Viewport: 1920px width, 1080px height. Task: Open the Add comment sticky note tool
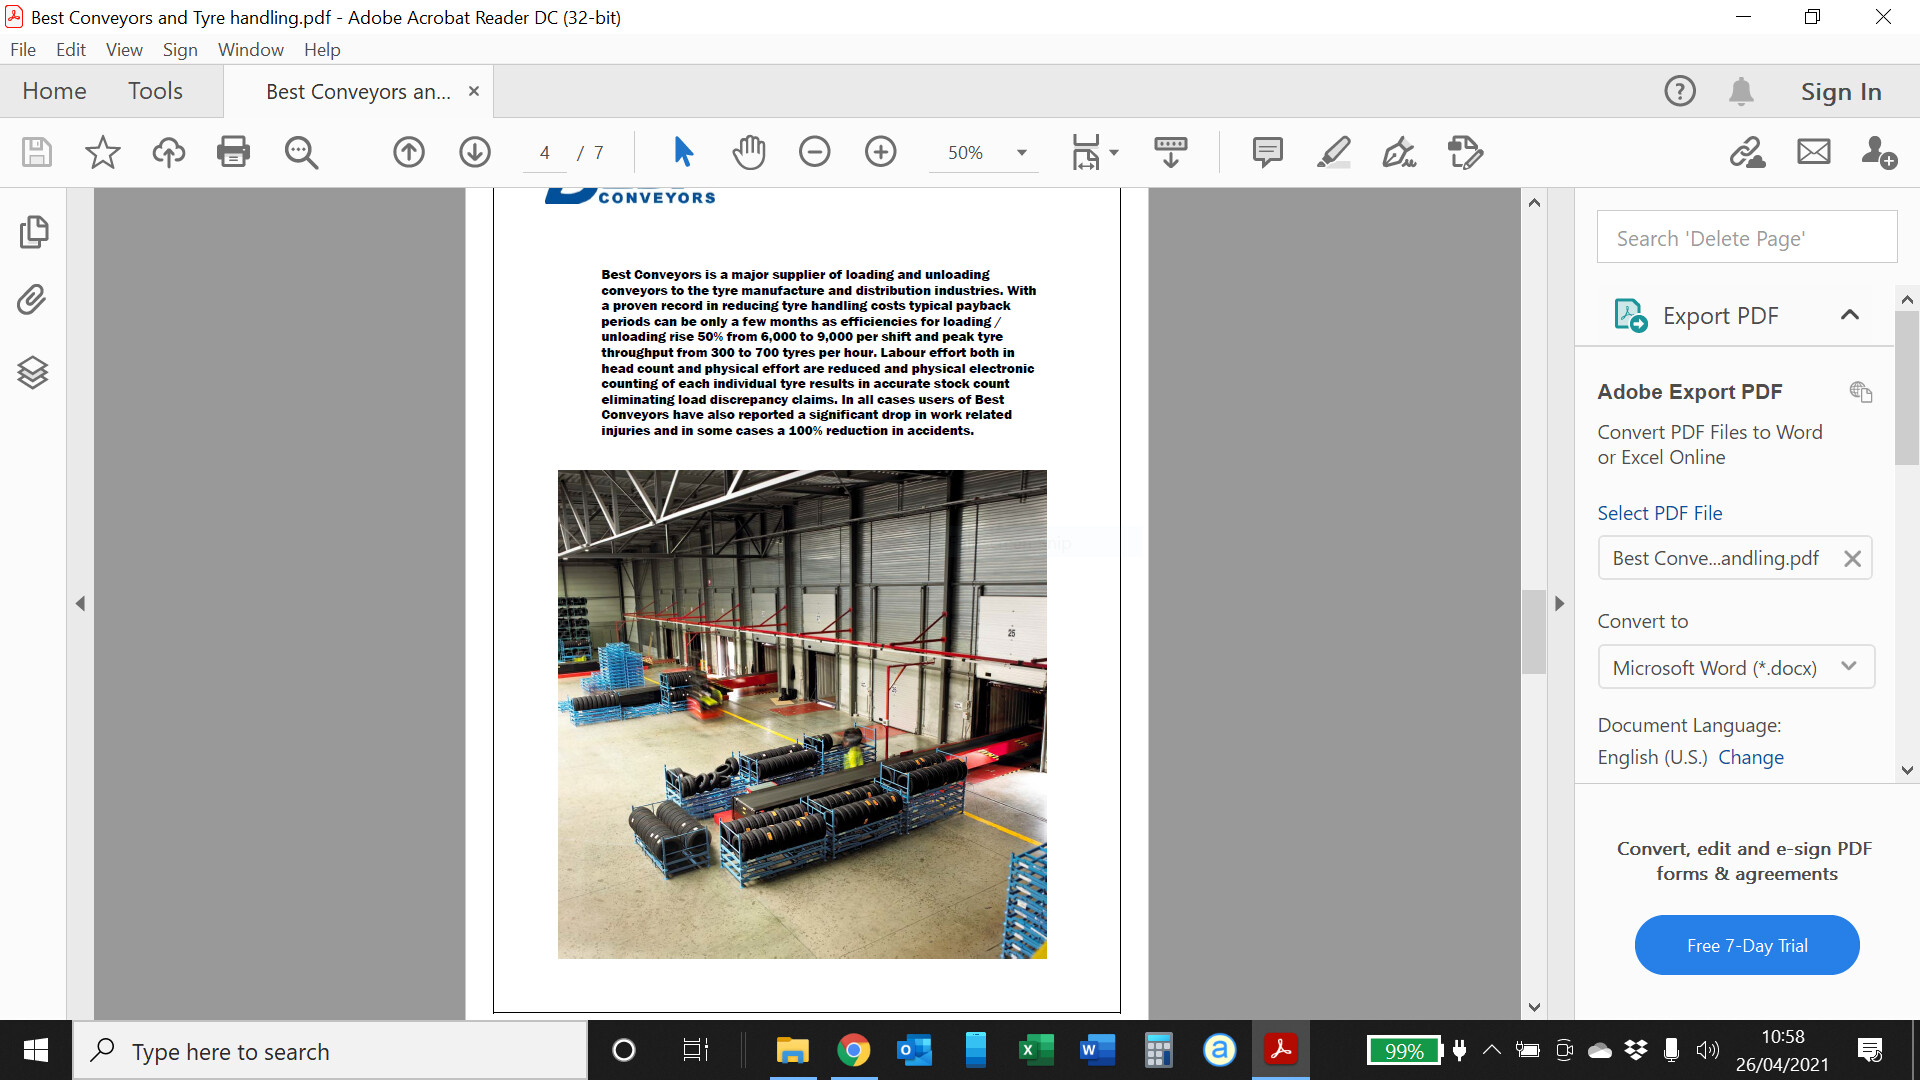(1267, 152)
